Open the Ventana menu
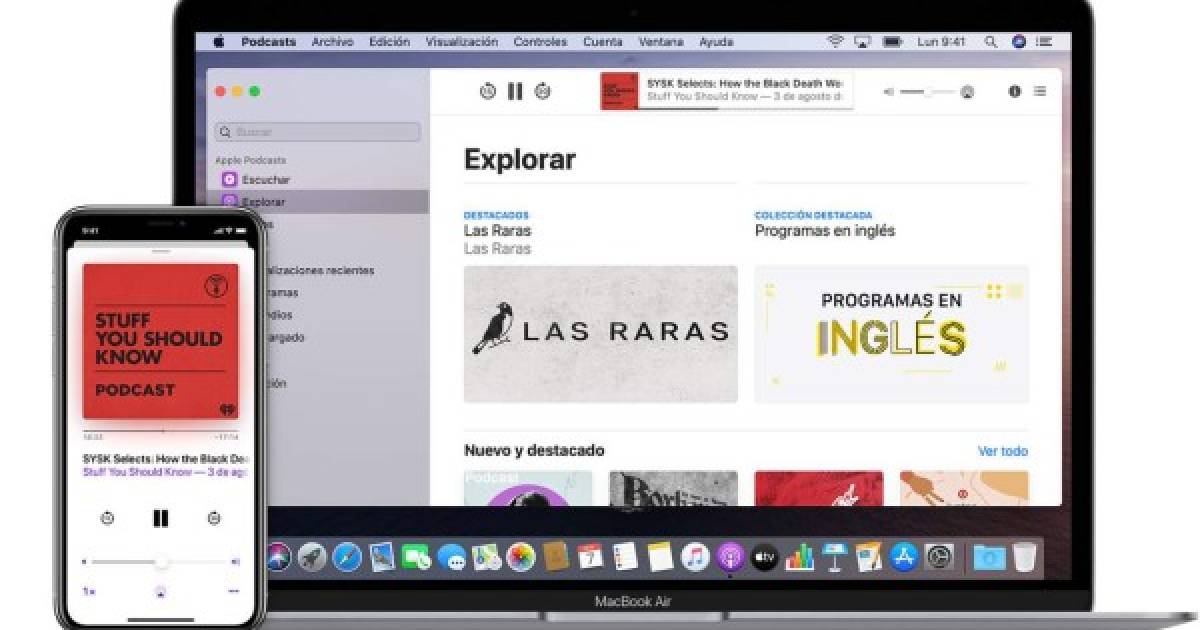The height and width of the screenshot is (630, 1200). tap(661, 42)
